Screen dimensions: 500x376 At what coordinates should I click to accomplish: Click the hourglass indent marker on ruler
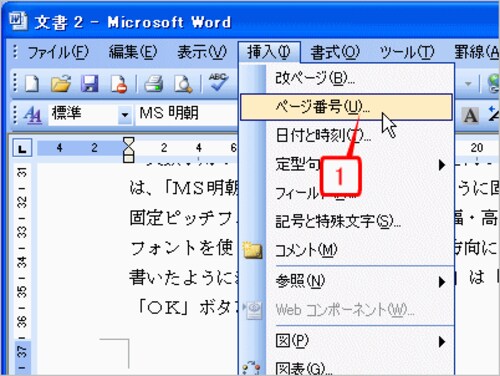coord(128,149)
